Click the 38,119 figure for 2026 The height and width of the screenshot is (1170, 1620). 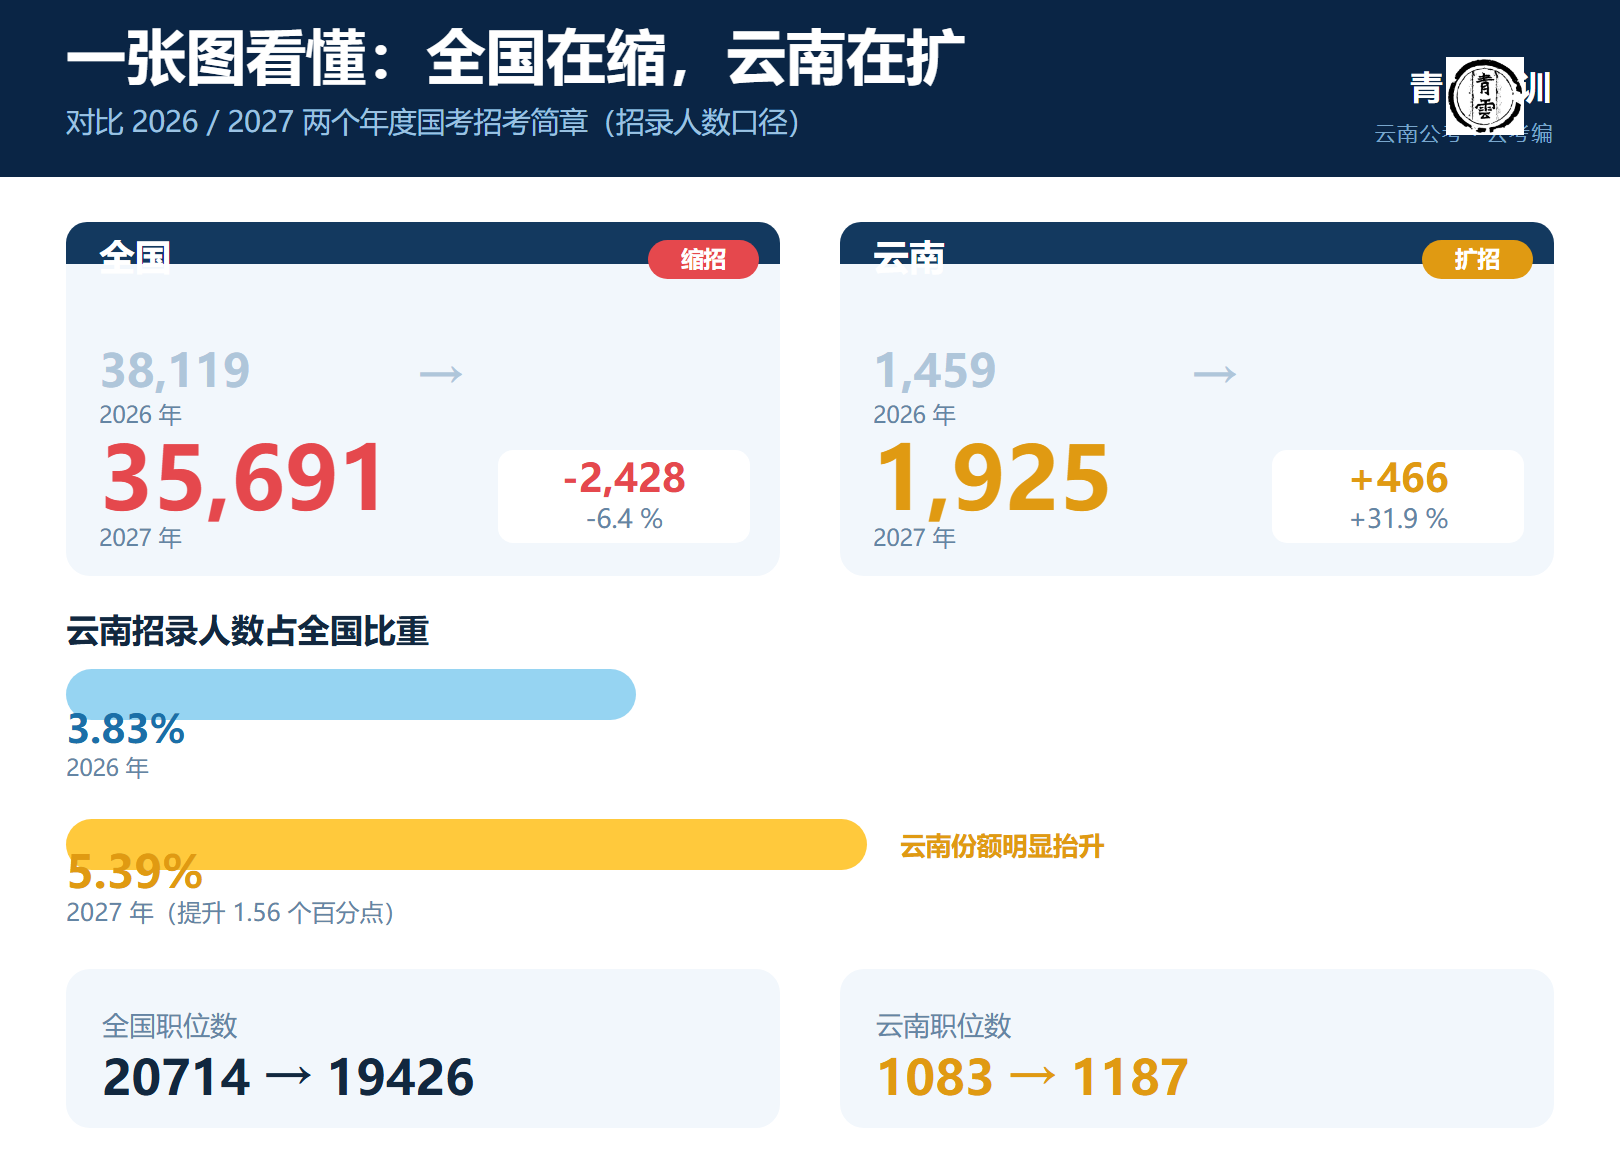(175, 370)
